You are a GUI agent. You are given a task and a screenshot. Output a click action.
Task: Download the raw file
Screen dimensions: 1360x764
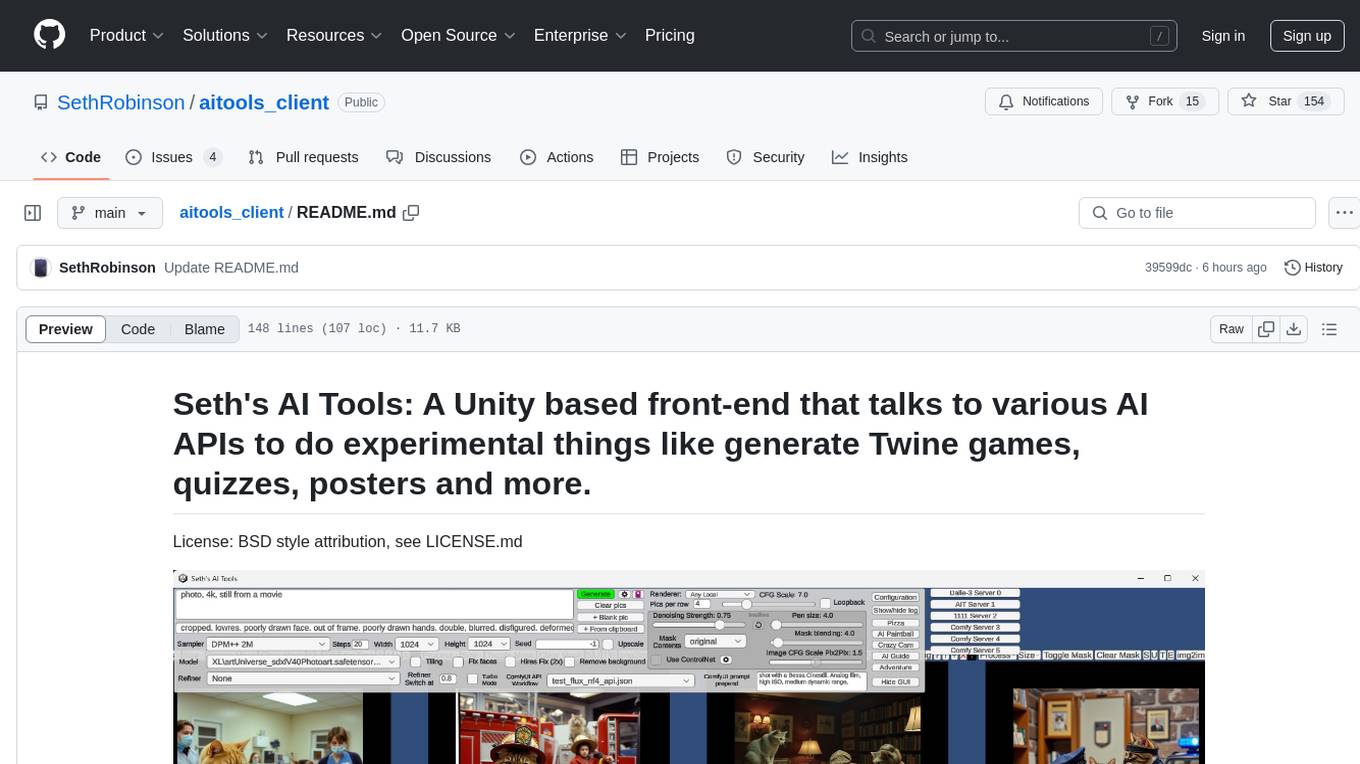pos(1293,329)
